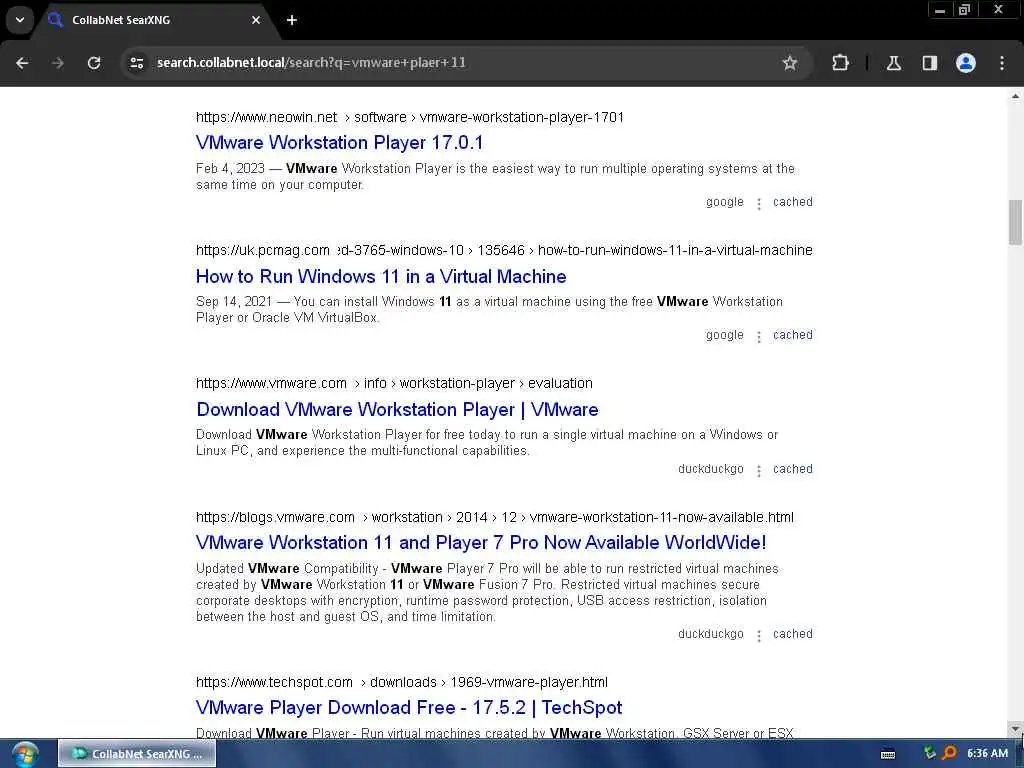The image size is (1024, 768).
Task: Open How to Run Windows 11 in a Virtual Machine
Action: coord(381,276)
